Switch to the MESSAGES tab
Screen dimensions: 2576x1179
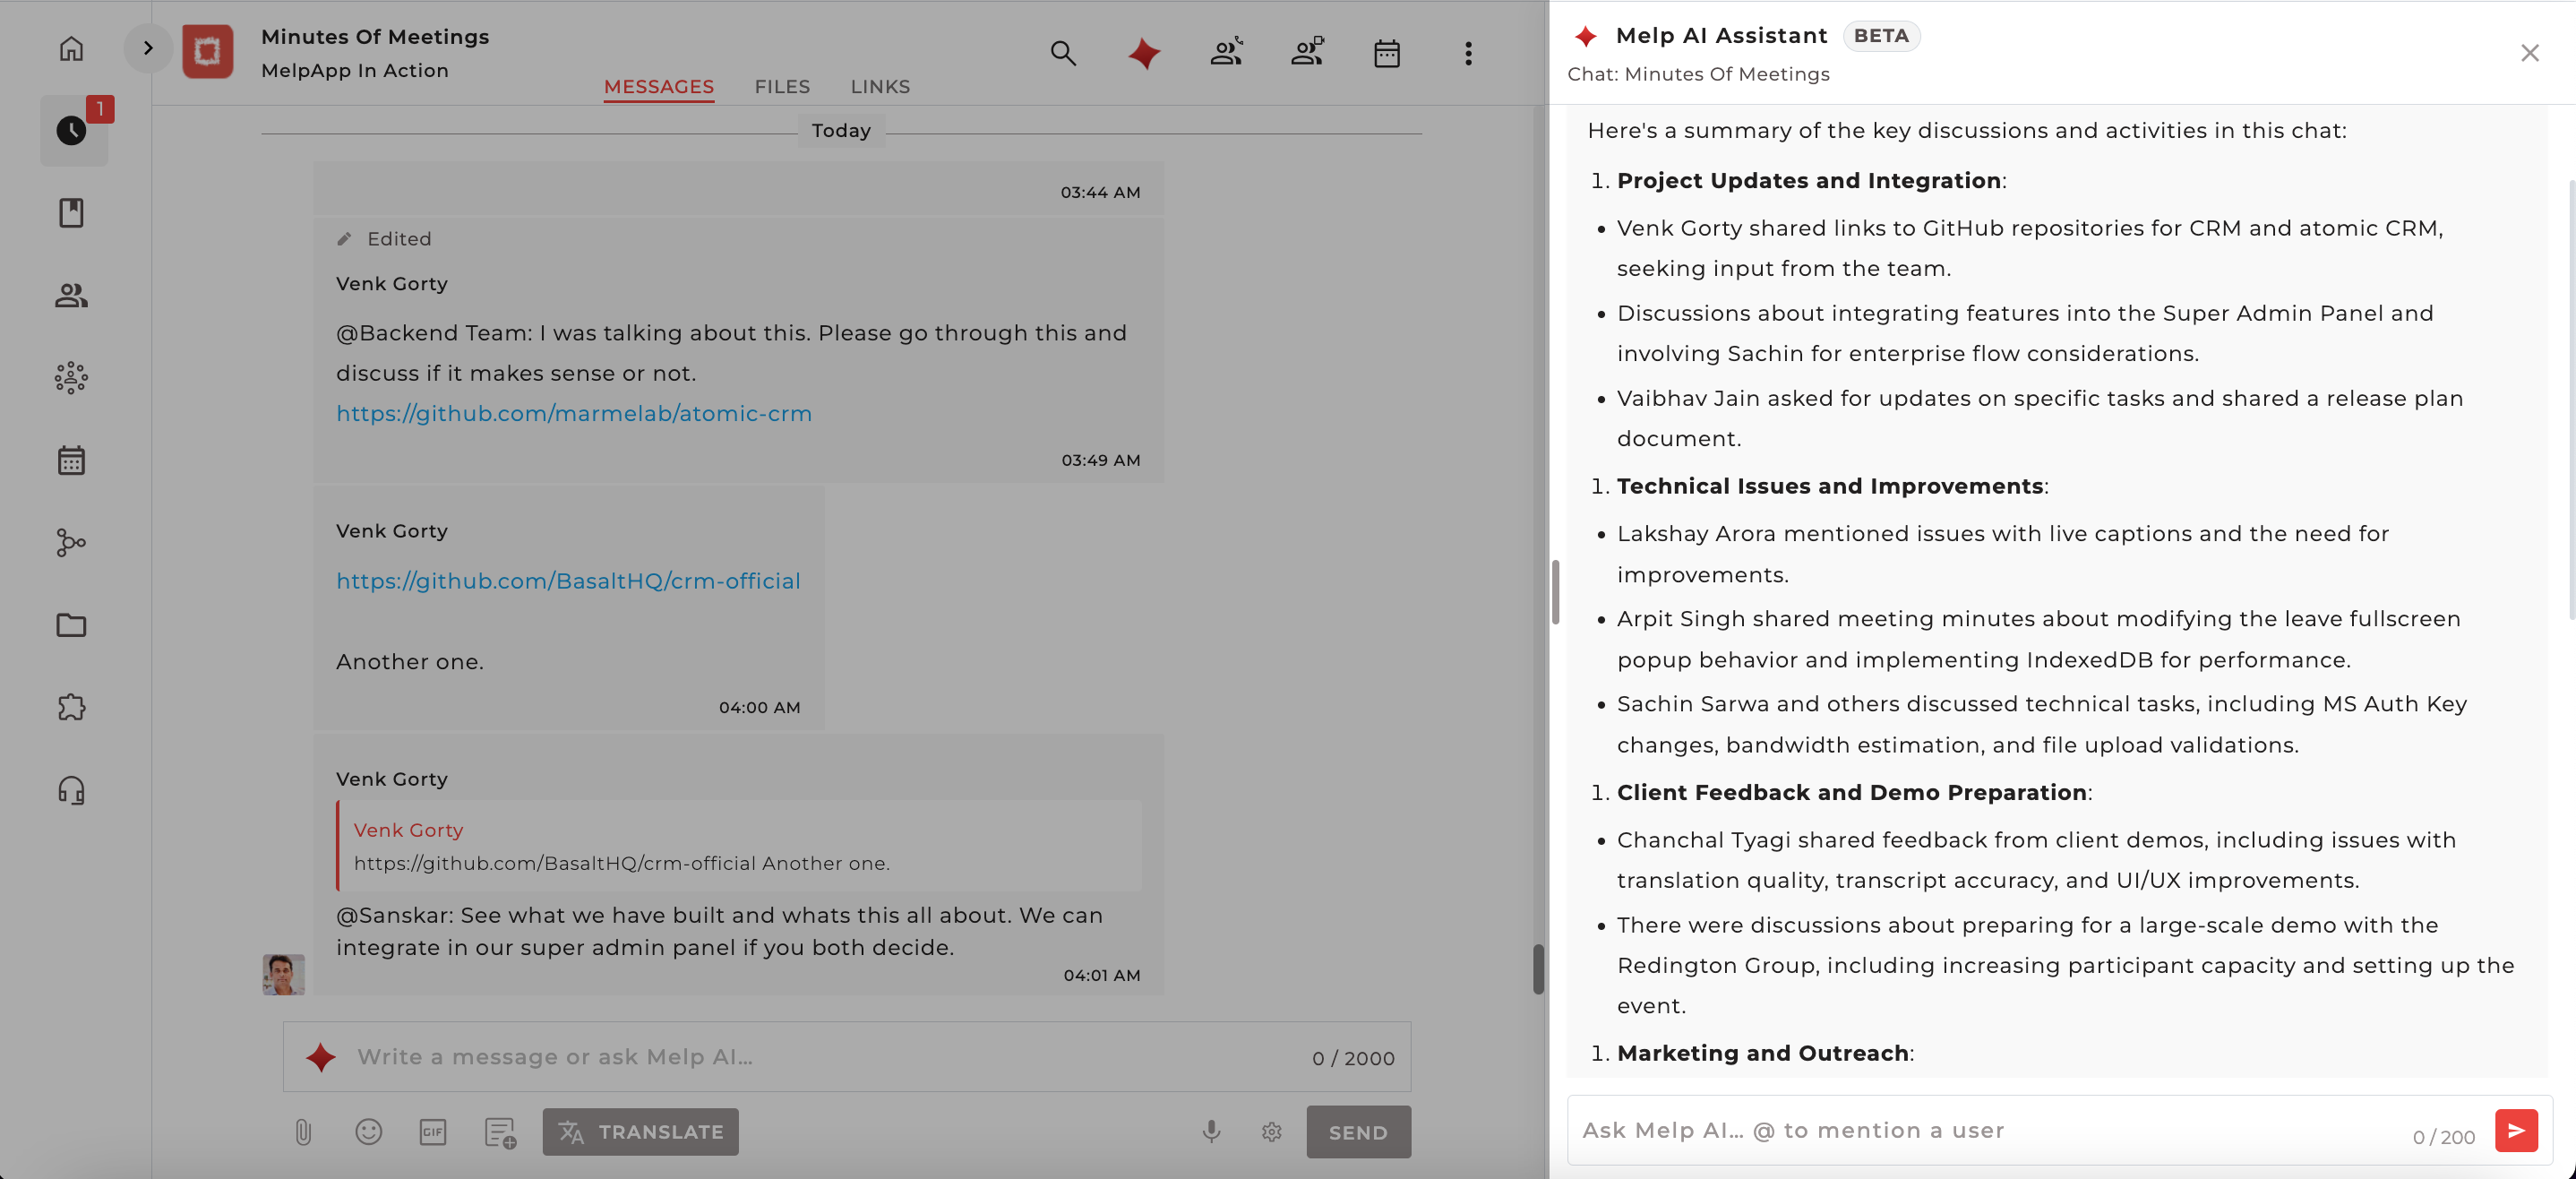coord(659,87)
